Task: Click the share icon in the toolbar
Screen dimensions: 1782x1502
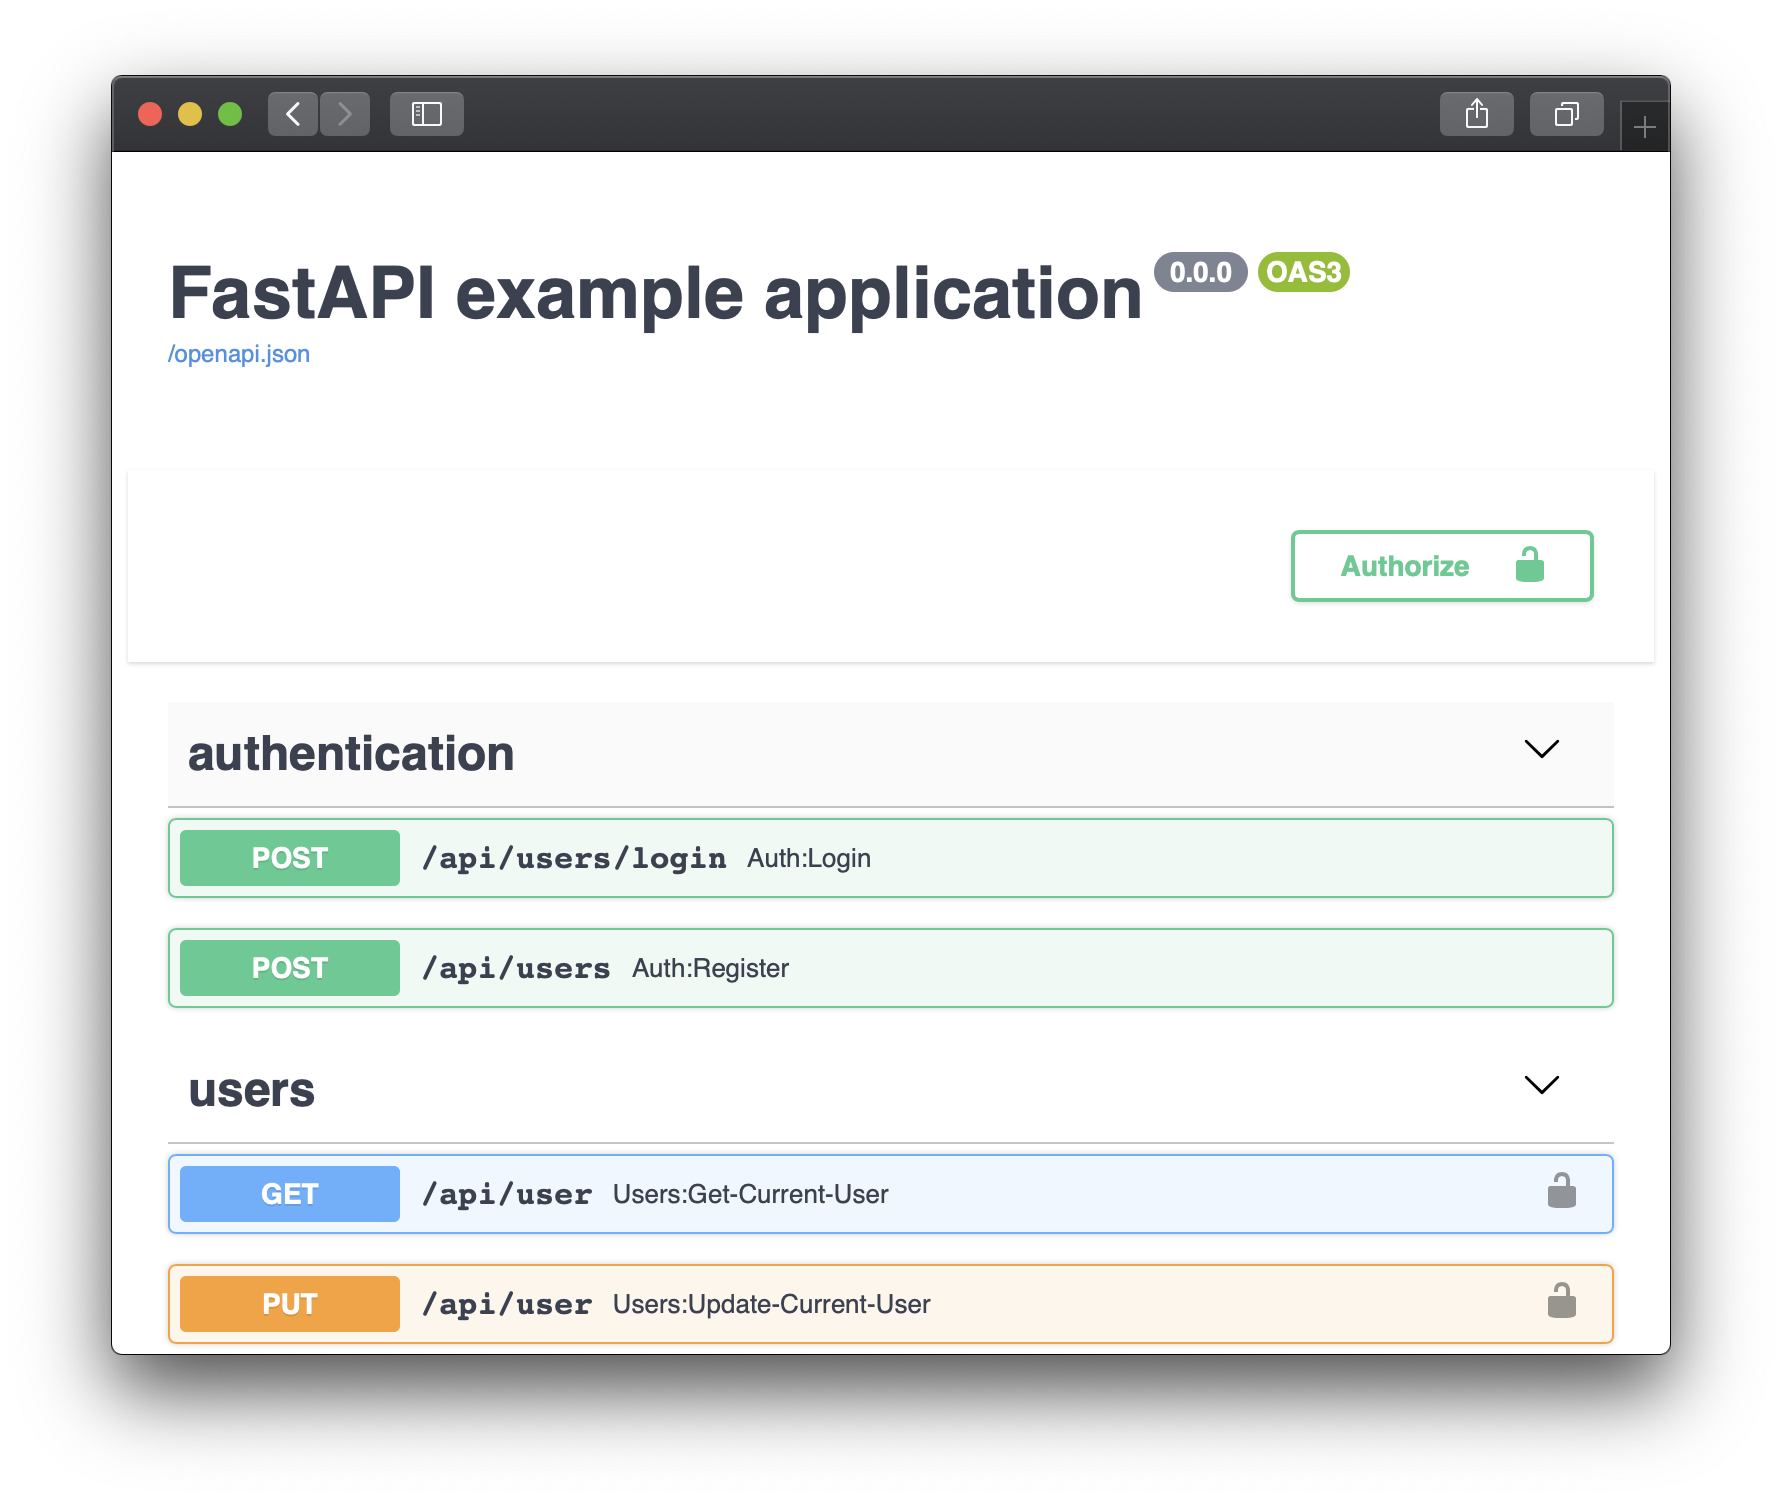Action: point(1476,113)
